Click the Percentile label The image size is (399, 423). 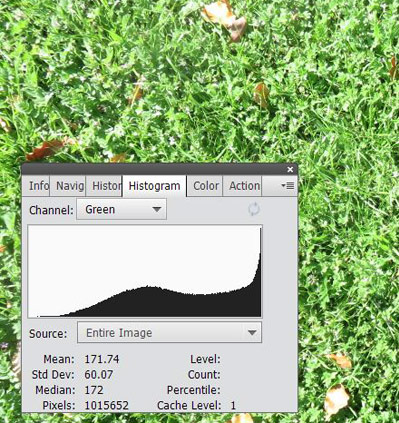point(194,390)
